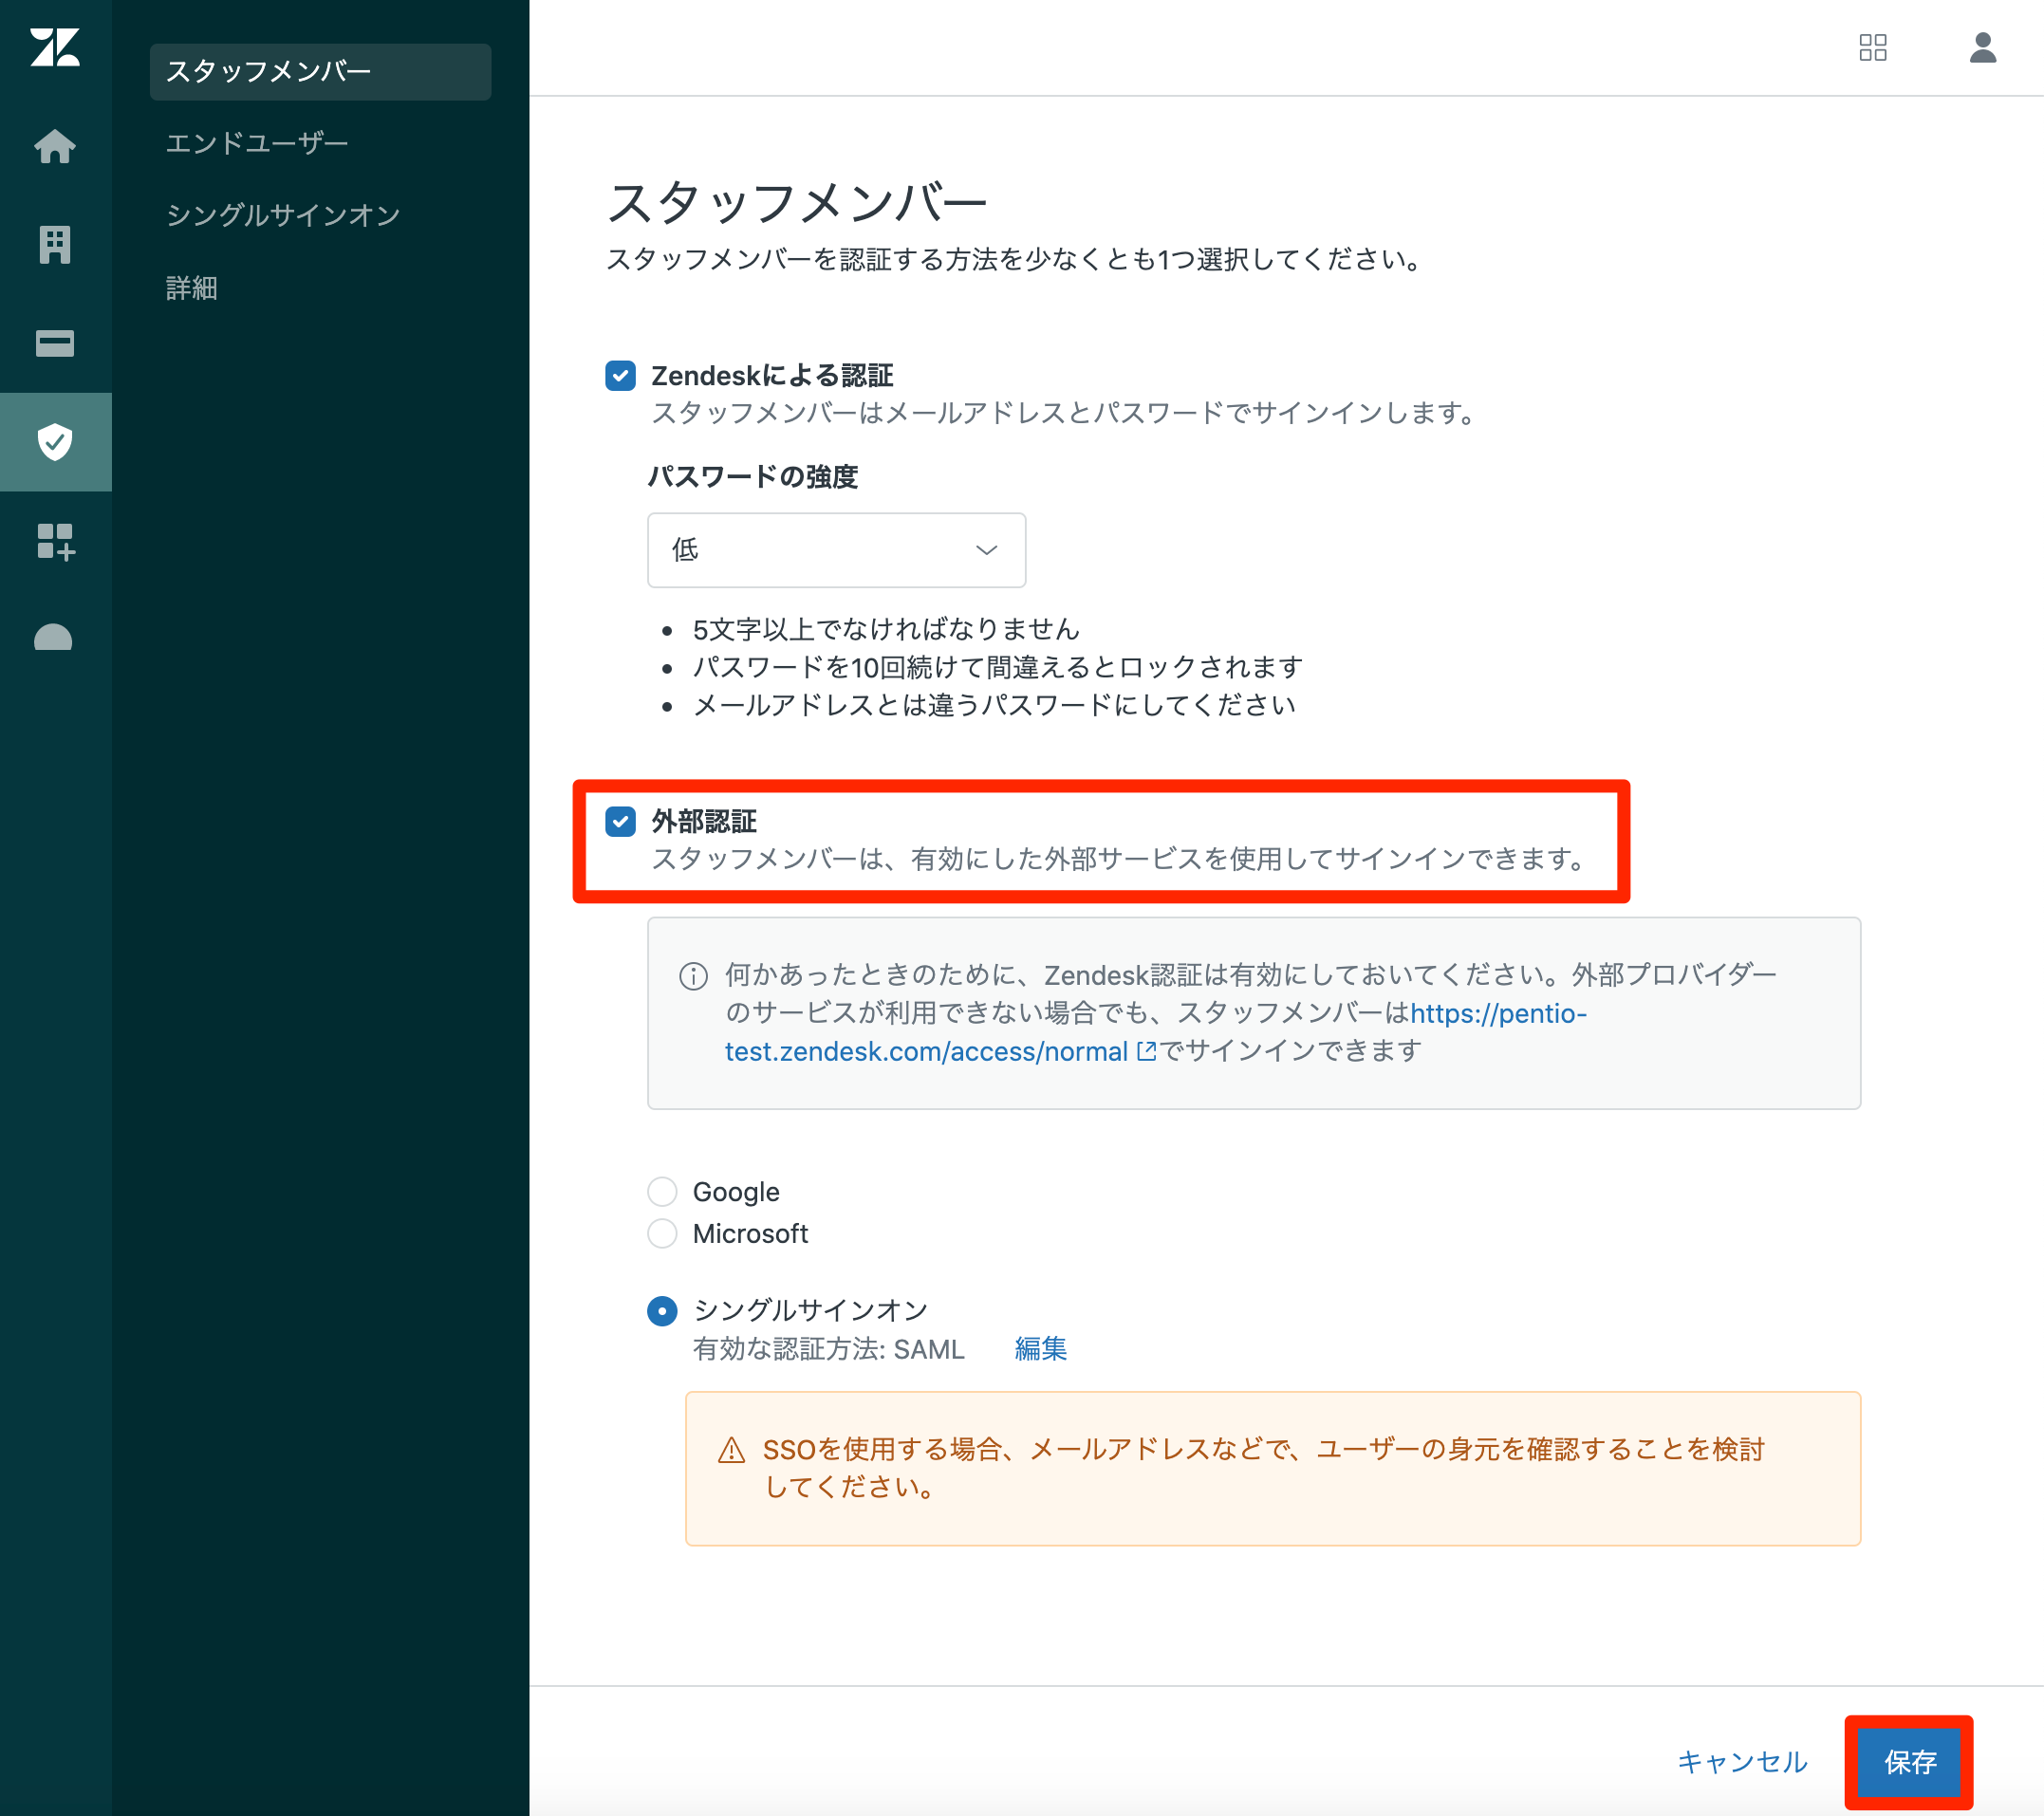
Task: Open the products grid icon
Action: (x=1872, y=47)
